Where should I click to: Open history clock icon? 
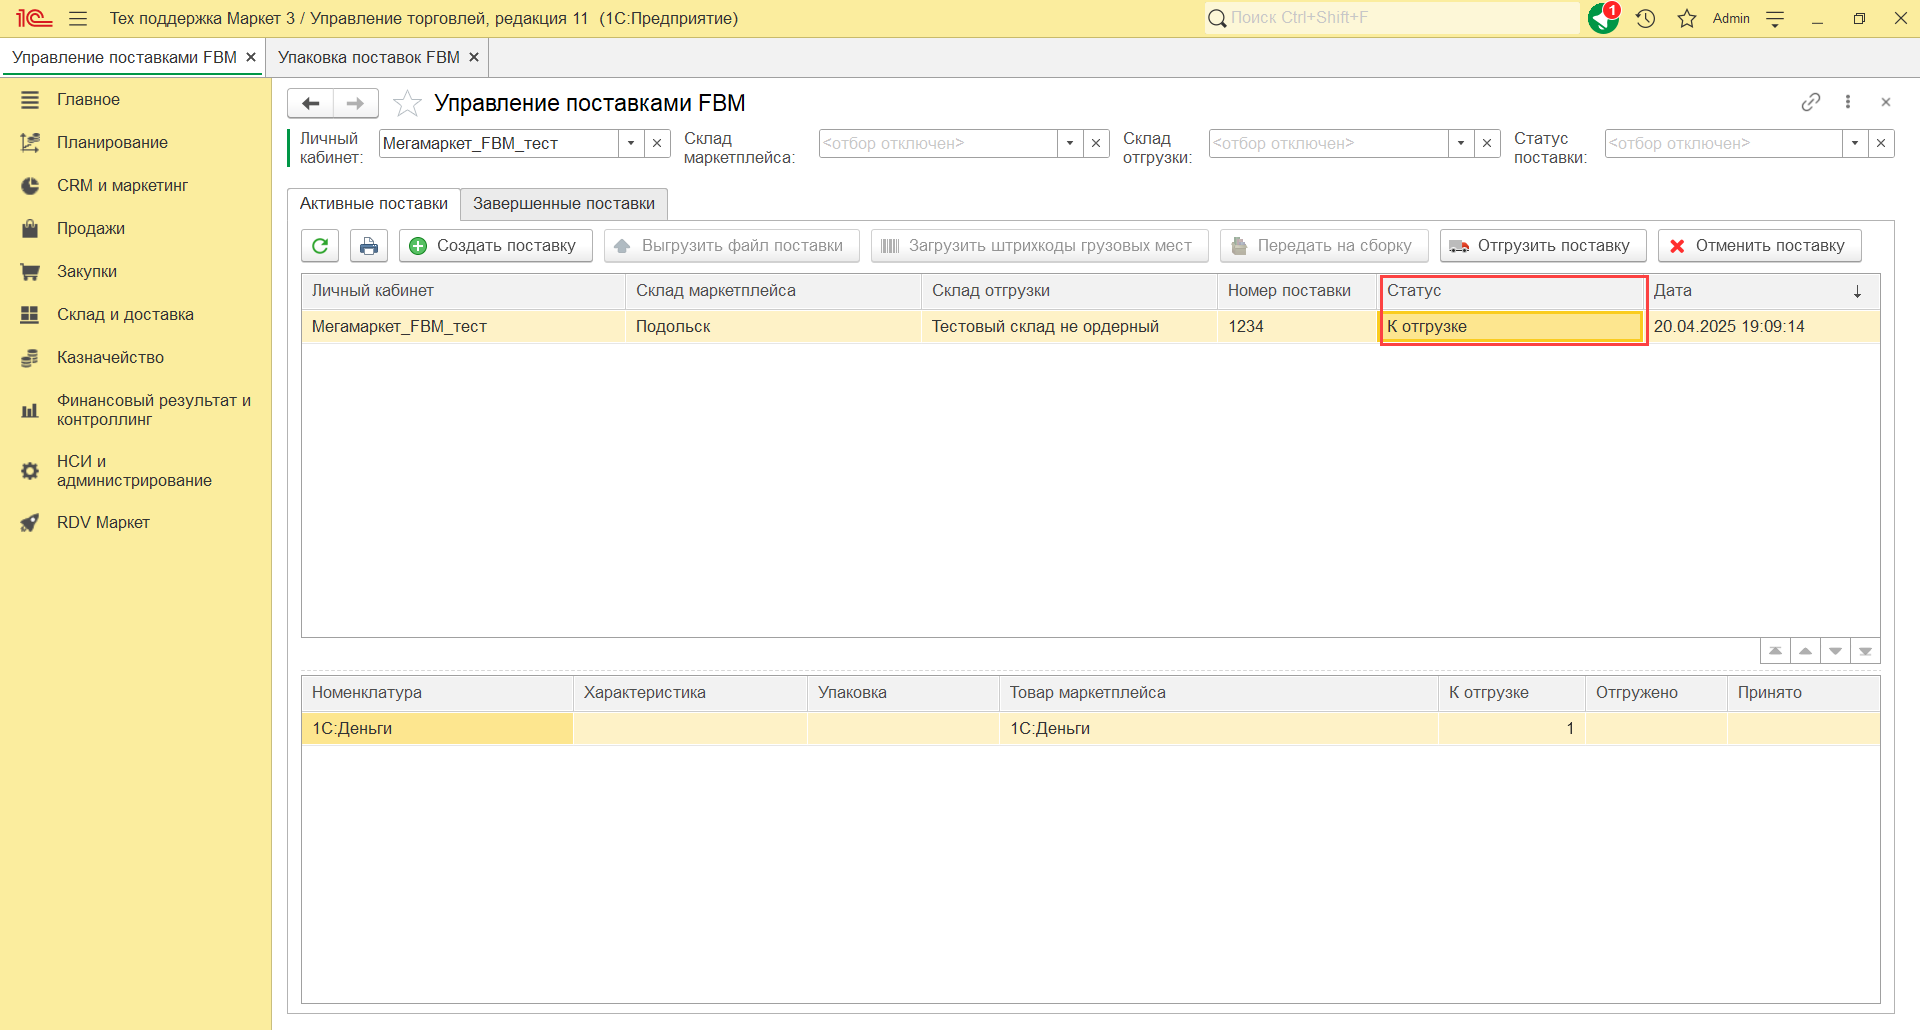[x=1646, y=18]
